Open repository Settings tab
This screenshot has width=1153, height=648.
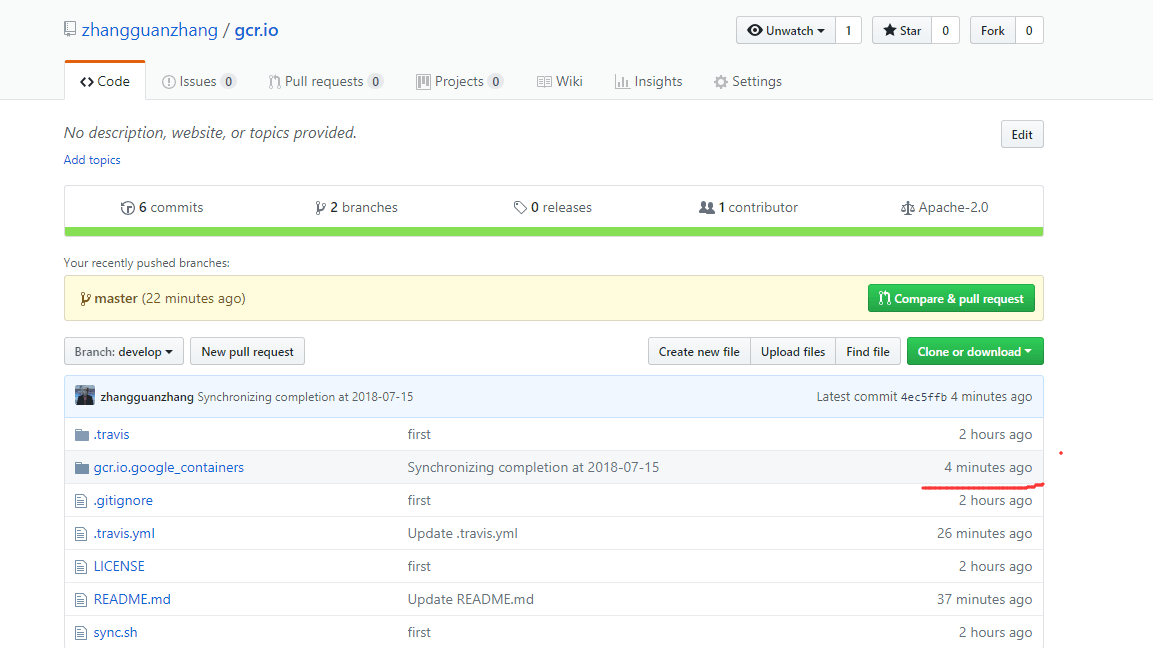(x=748, y=81)
